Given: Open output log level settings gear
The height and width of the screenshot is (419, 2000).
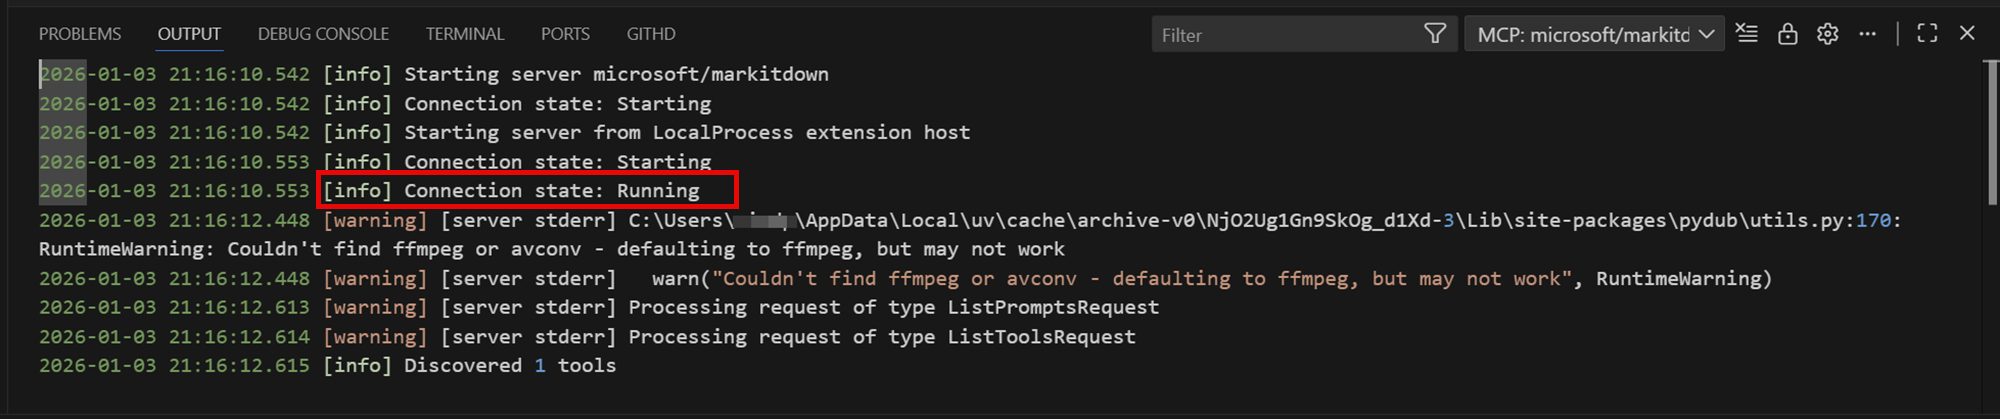Looking at the screenshot, I should tap(1828, 34).
